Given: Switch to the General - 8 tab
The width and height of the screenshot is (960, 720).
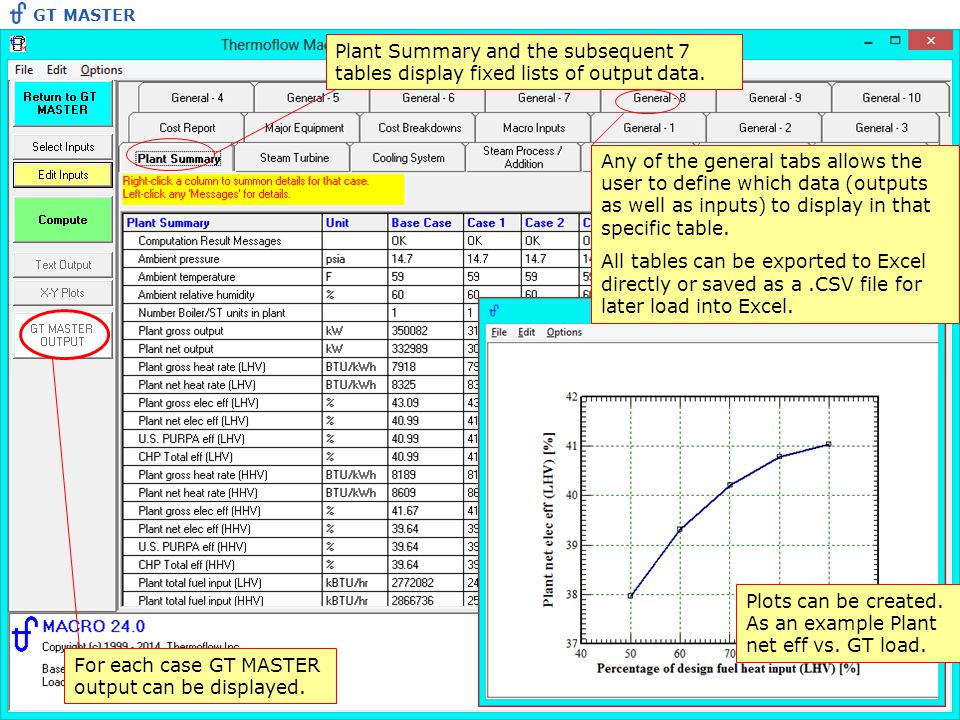Looking at the screenshot, I should pyautogui.click(x=659, y=98).
